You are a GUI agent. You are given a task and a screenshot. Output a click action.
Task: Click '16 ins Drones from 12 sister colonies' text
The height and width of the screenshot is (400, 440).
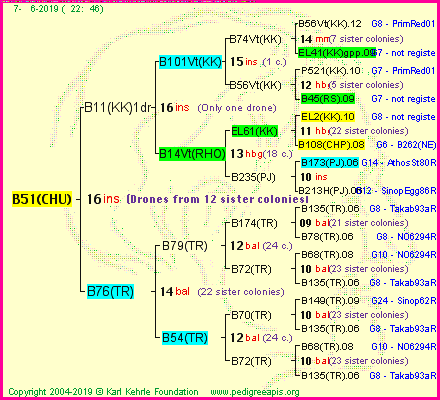[197, 199]
